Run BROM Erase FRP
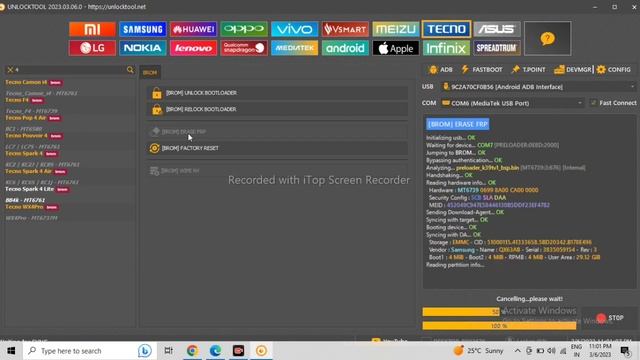This screenshot has height=360, width=640. pyautogui.click(x=278, y=131)
